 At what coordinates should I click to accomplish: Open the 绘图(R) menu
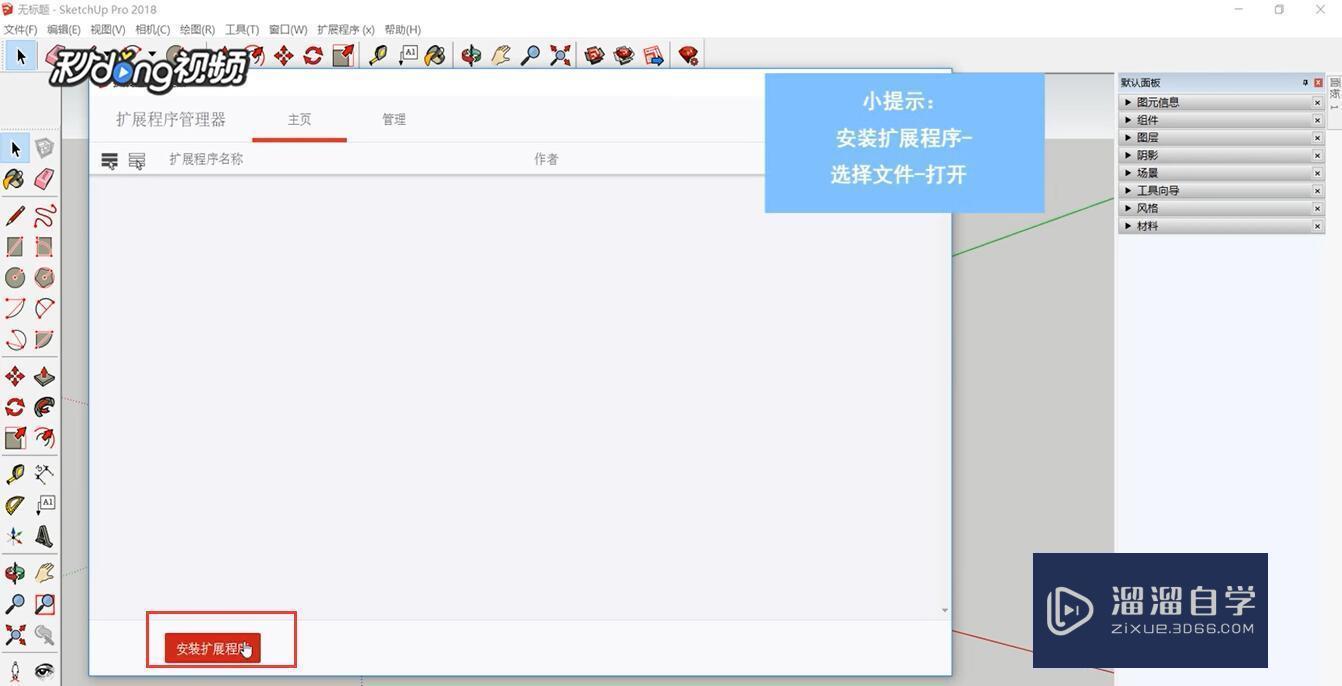197,30
